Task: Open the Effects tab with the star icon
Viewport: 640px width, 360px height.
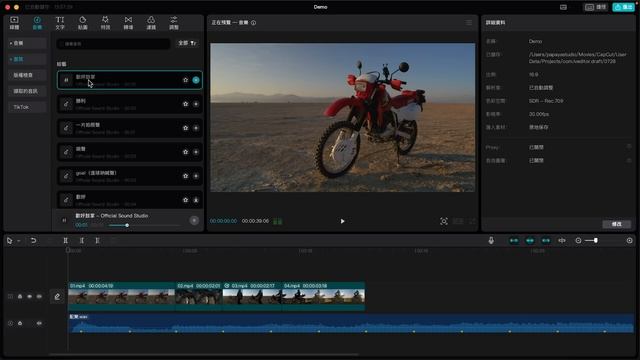Action: (105, 23)
